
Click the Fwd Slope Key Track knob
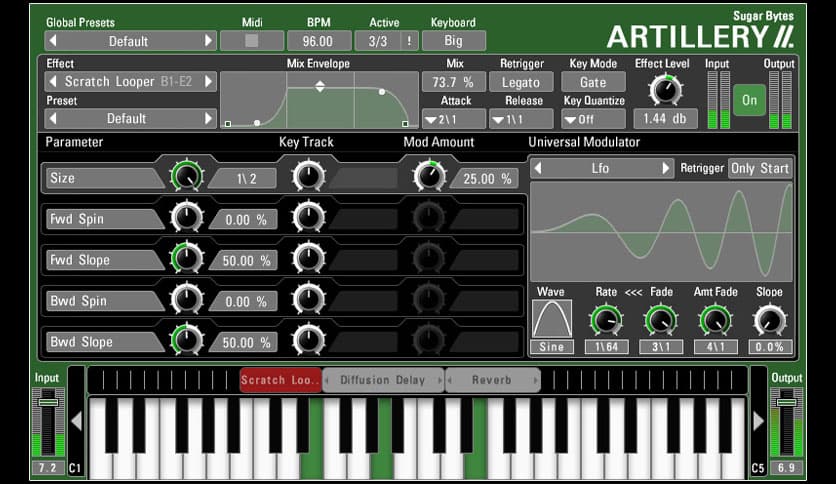[x=309, y=257]
